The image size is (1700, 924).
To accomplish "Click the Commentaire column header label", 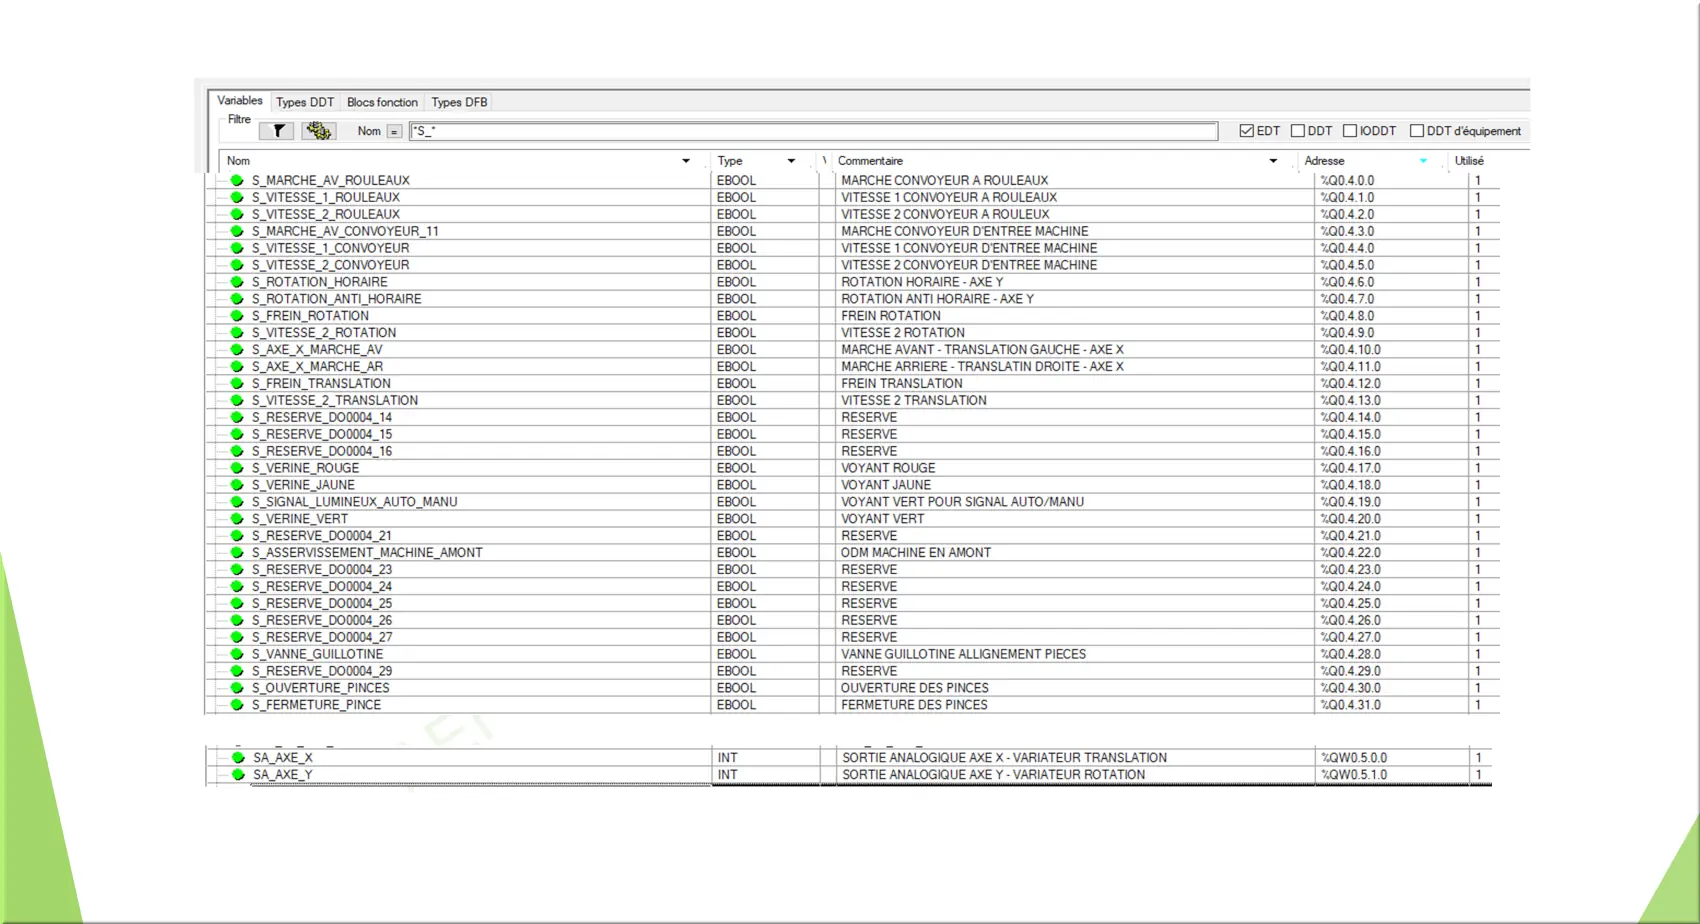I will point(870,161).
